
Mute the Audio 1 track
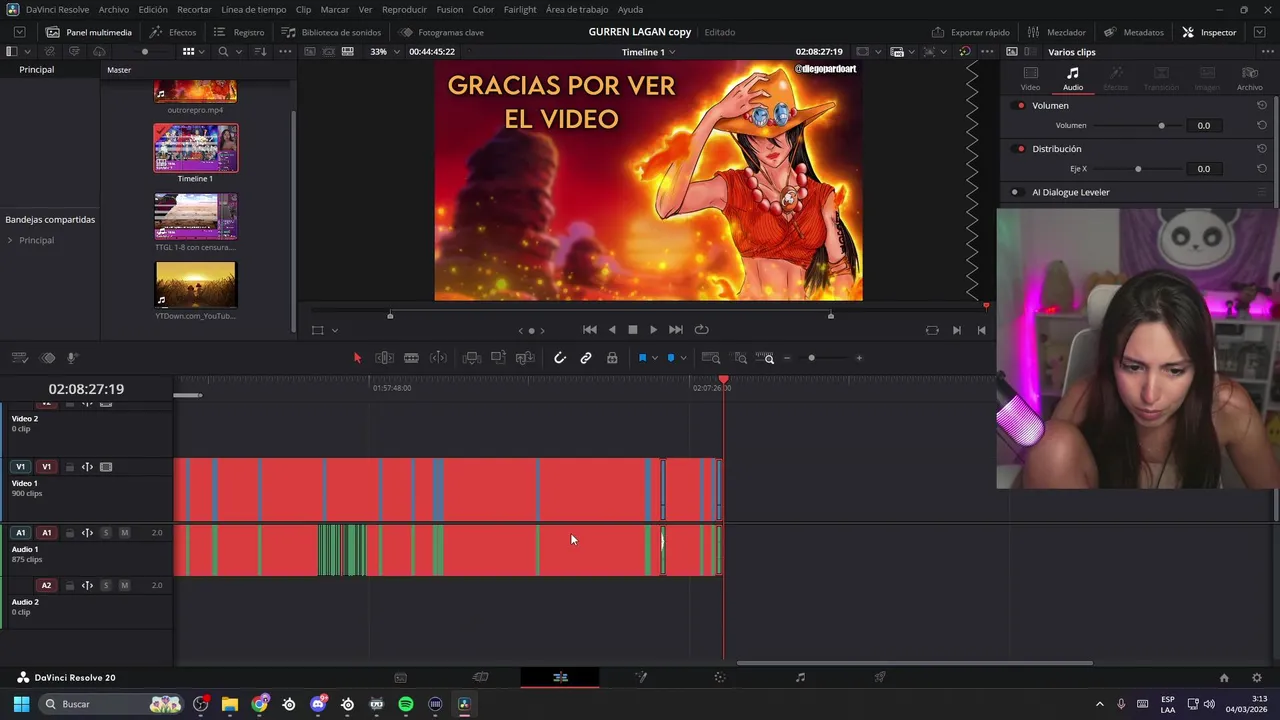coord(124,533)
